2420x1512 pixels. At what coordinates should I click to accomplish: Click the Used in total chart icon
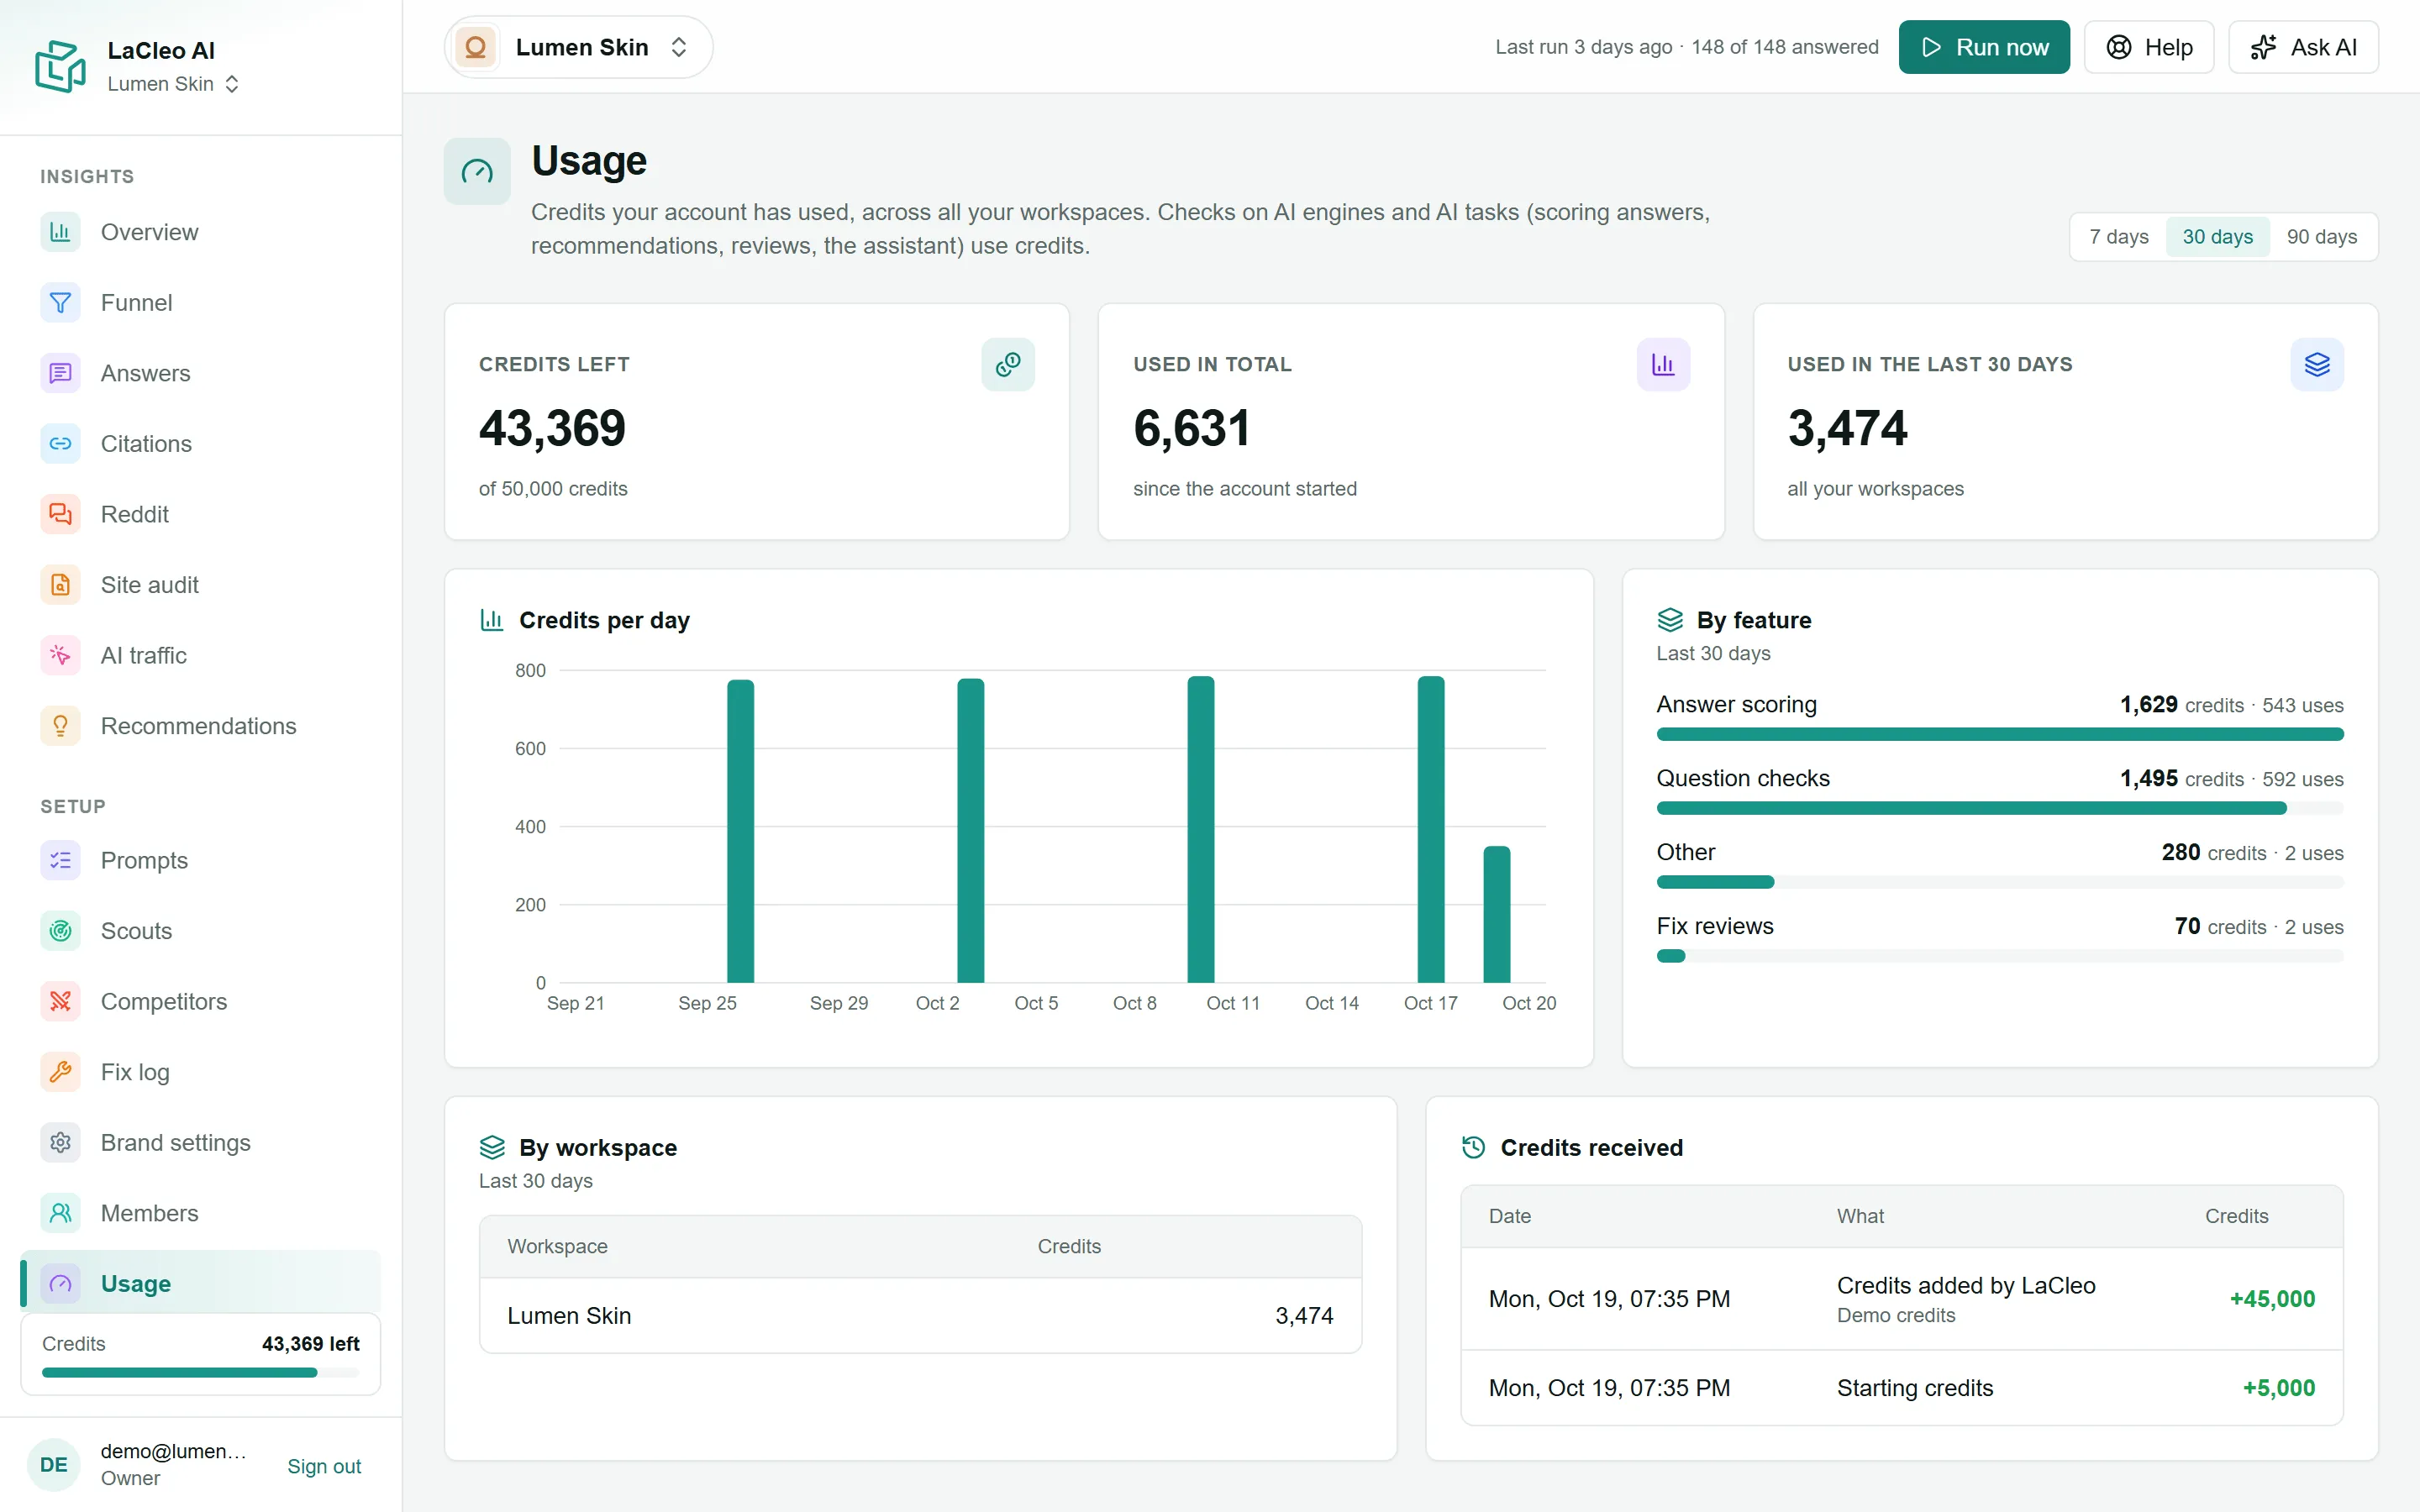pyautogui.click(x=1663, y=364)
